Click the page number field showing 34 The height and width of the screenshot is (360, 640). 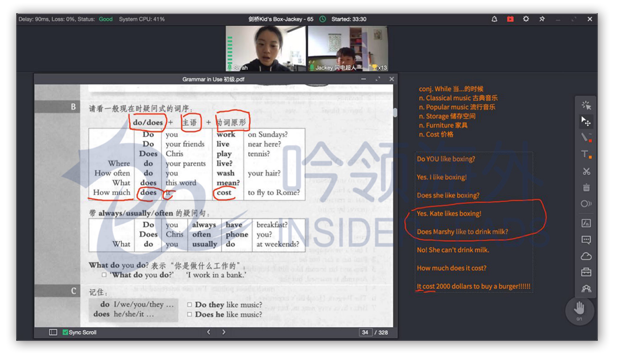[365, 332]
